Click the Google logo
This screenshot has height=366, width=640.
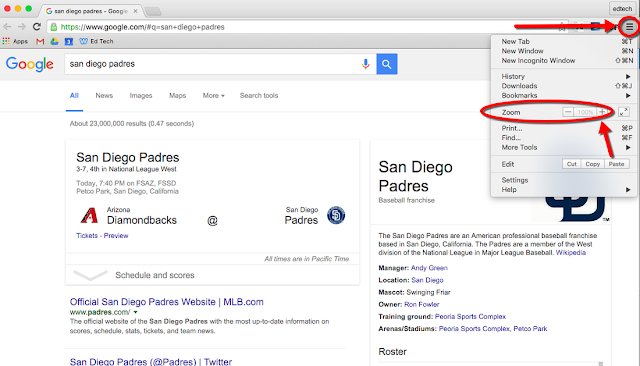click(x=29, y=64)
